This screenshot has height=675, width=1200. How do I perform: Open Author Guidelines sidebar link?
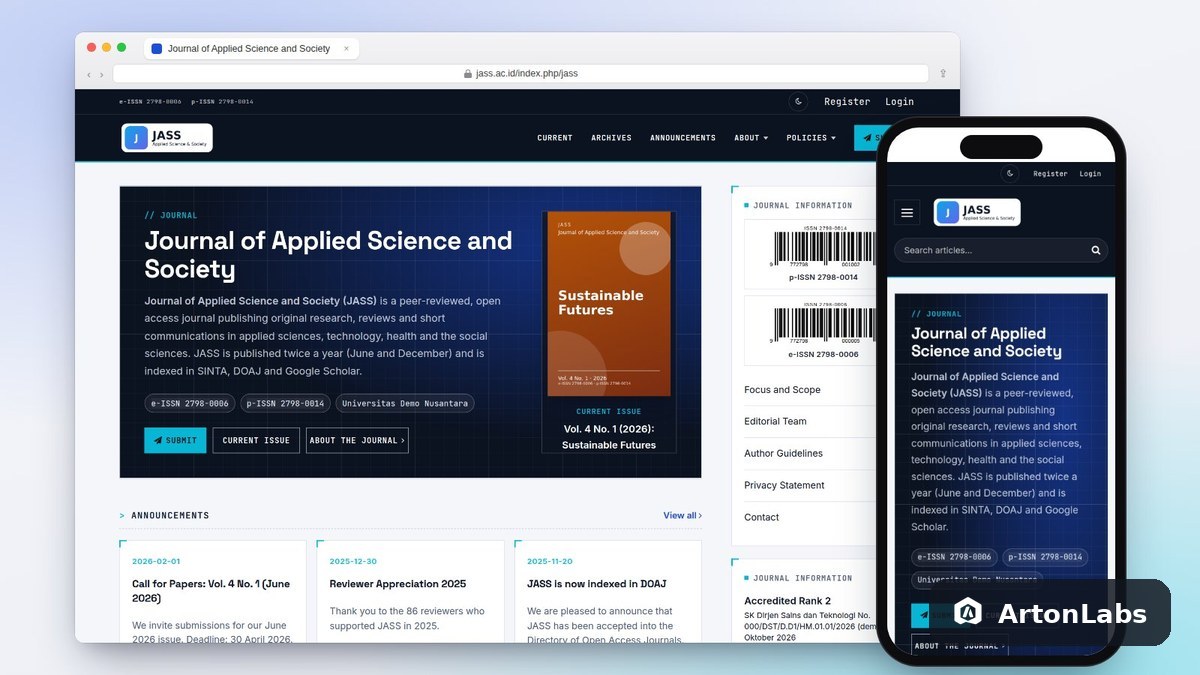click(783, 453)
